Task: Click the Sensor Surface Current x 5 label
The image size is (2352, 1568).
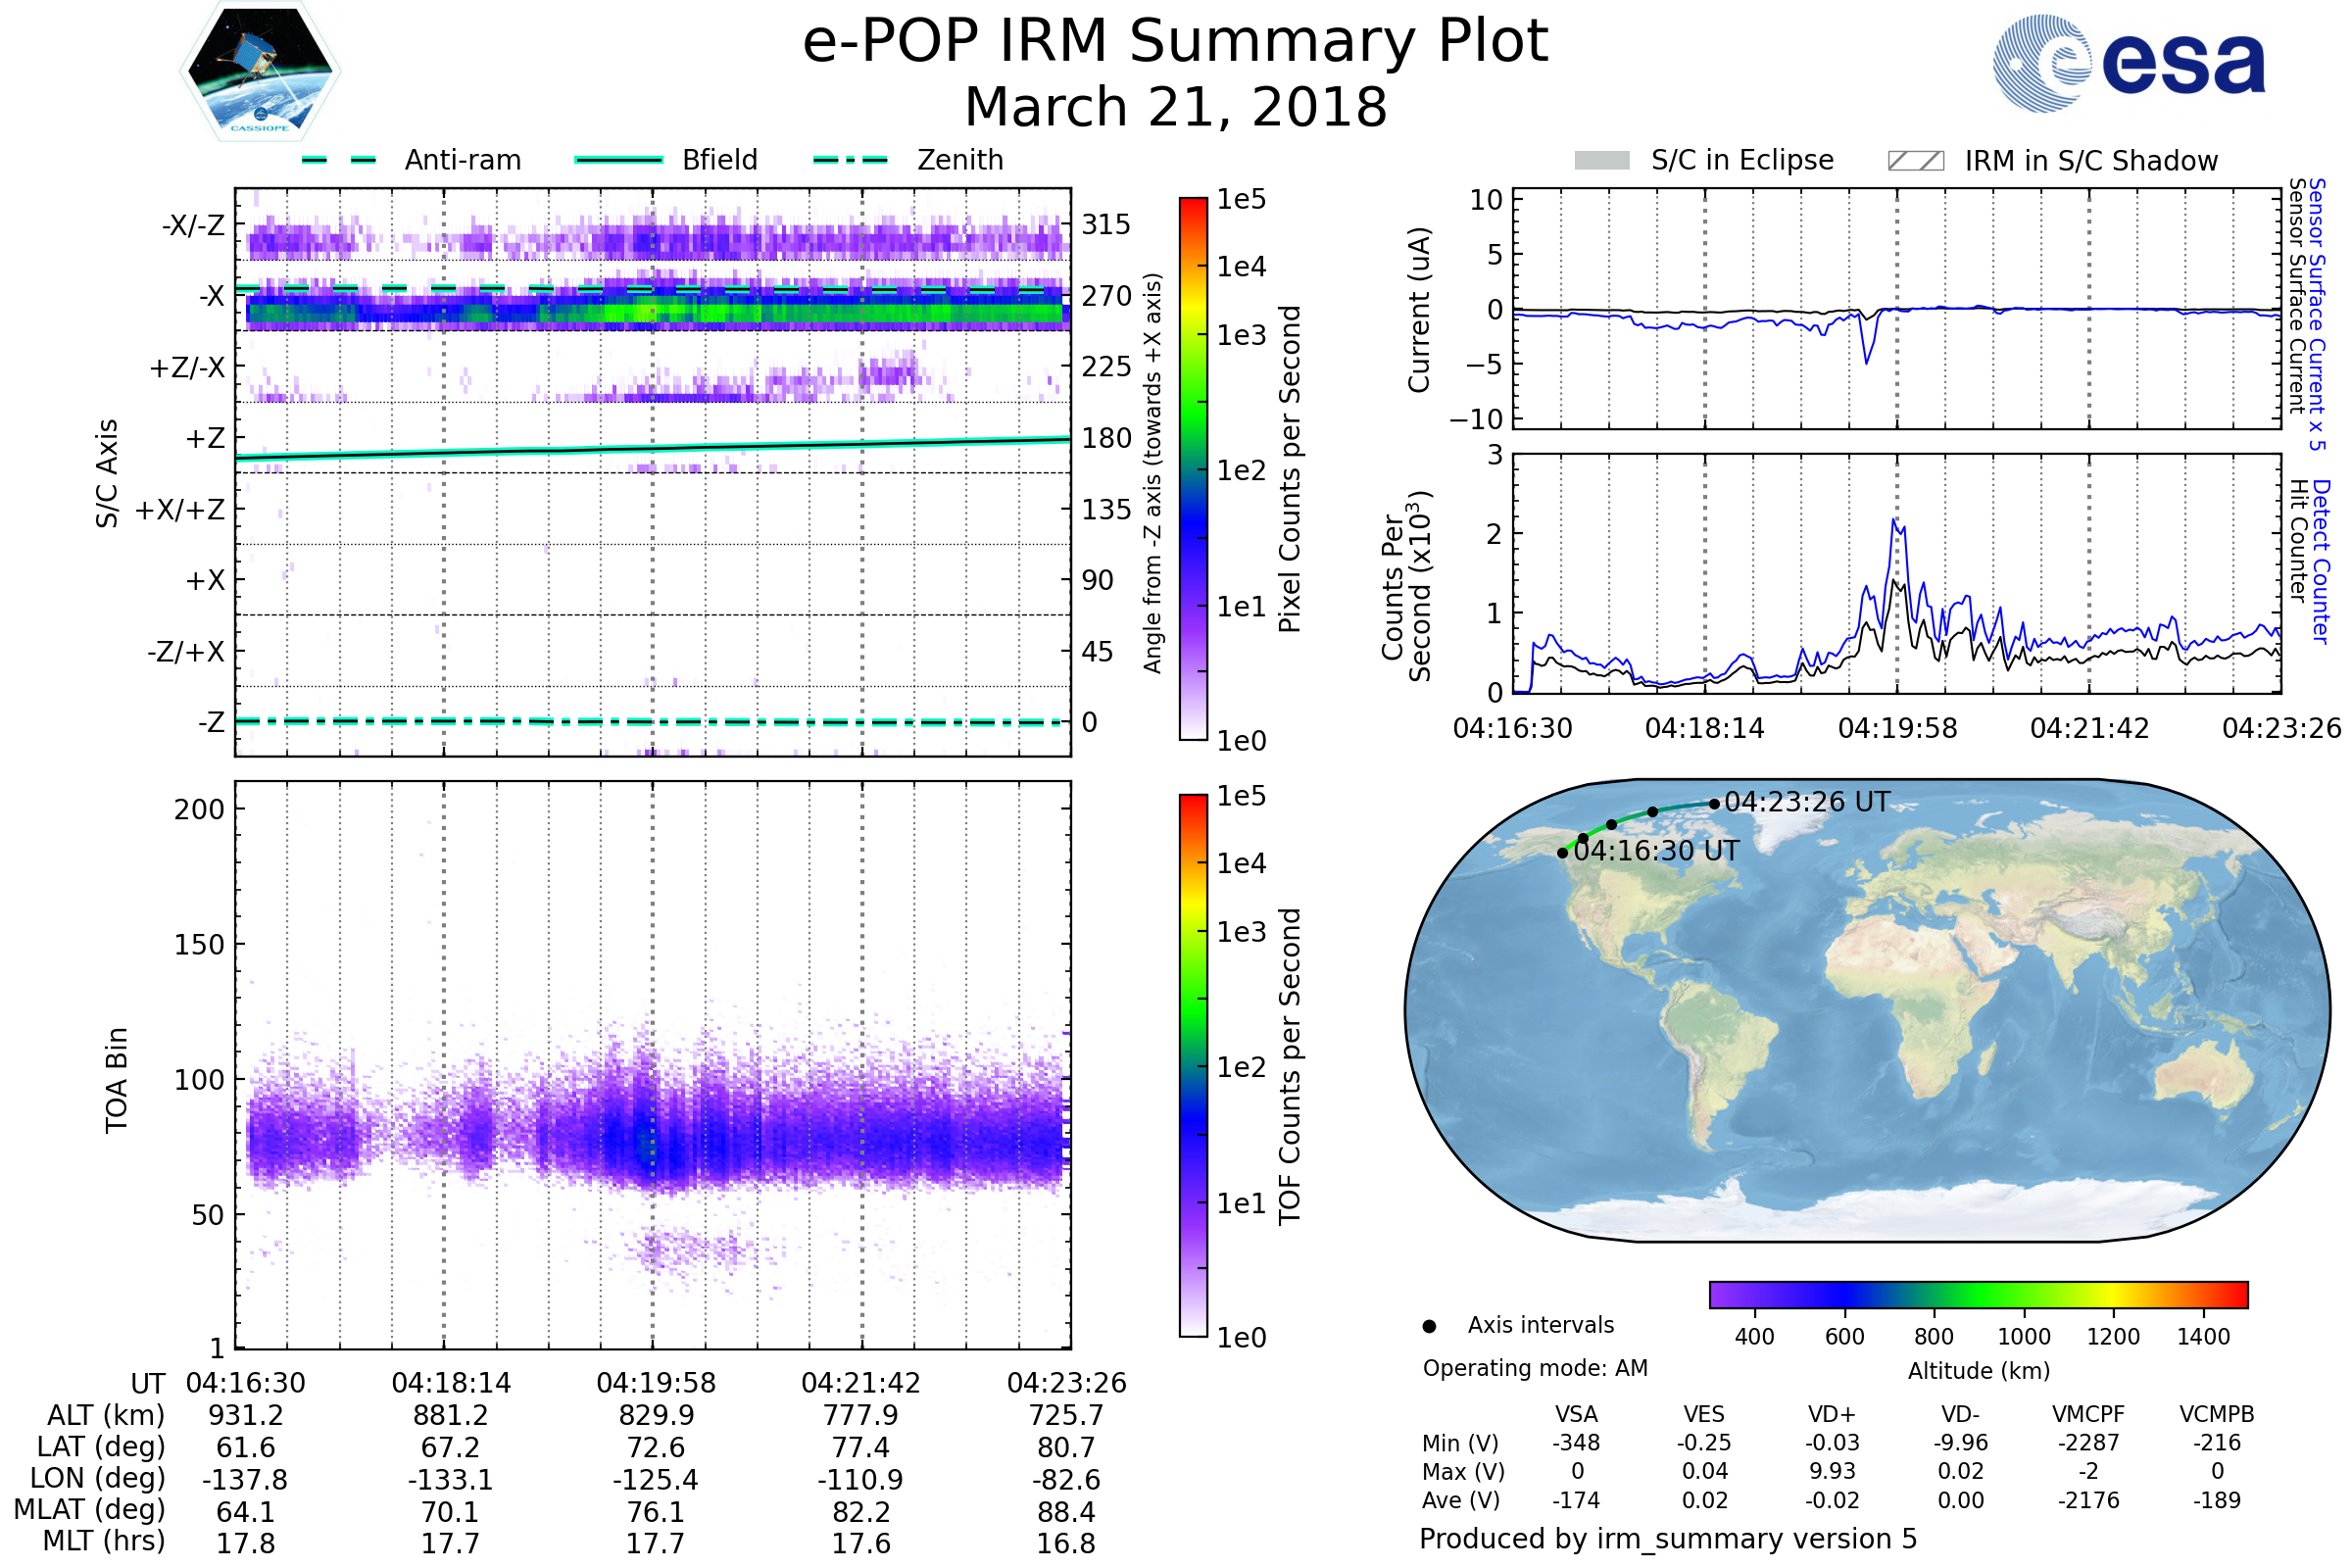Action: pos(2316,314)
